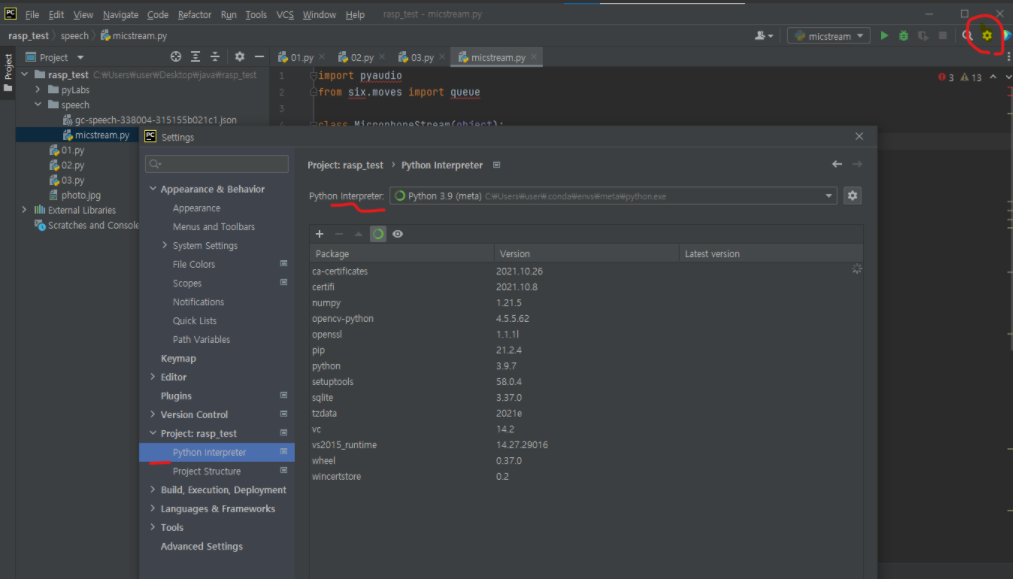Select Project Structure page
This screenshot has height=579, width=1013.
(x=207, y=471)
